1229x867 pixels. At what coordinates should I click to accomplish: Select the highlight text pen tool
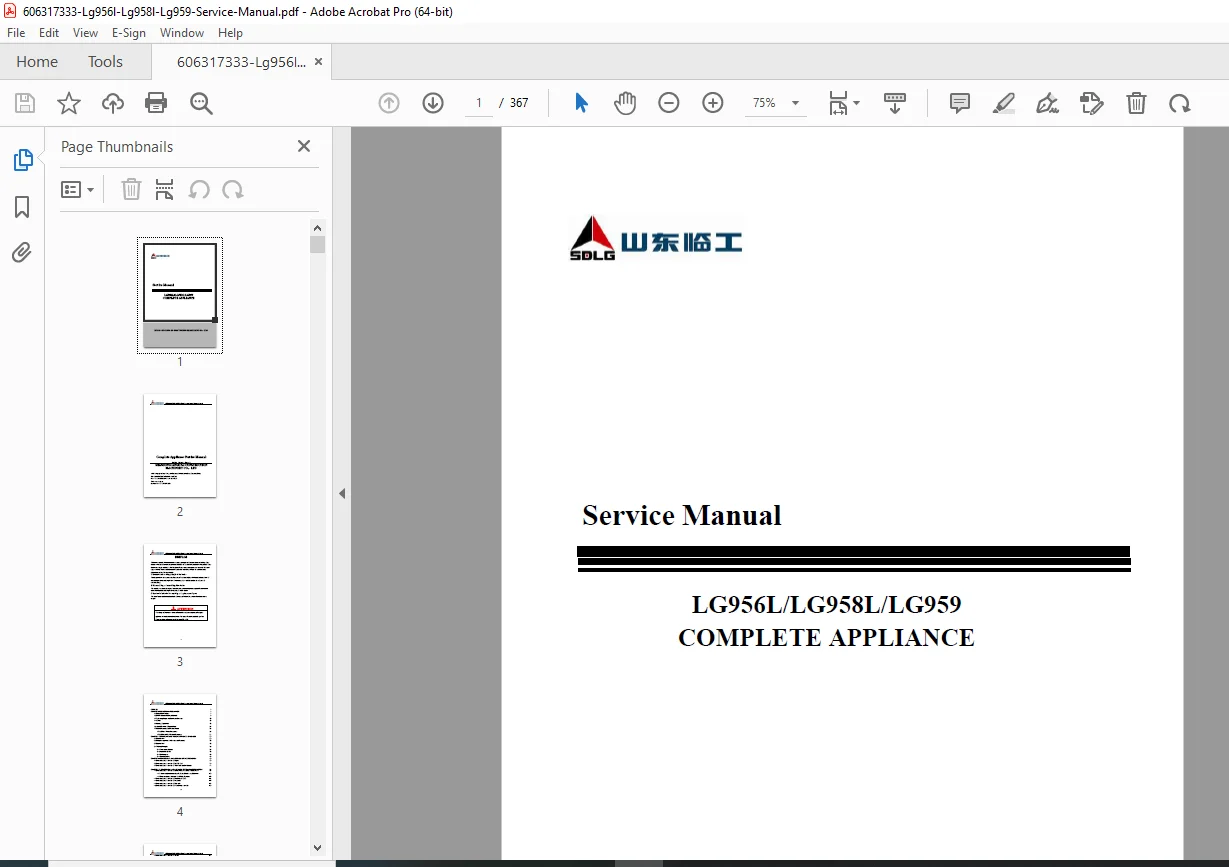[x=1004, y=103]
